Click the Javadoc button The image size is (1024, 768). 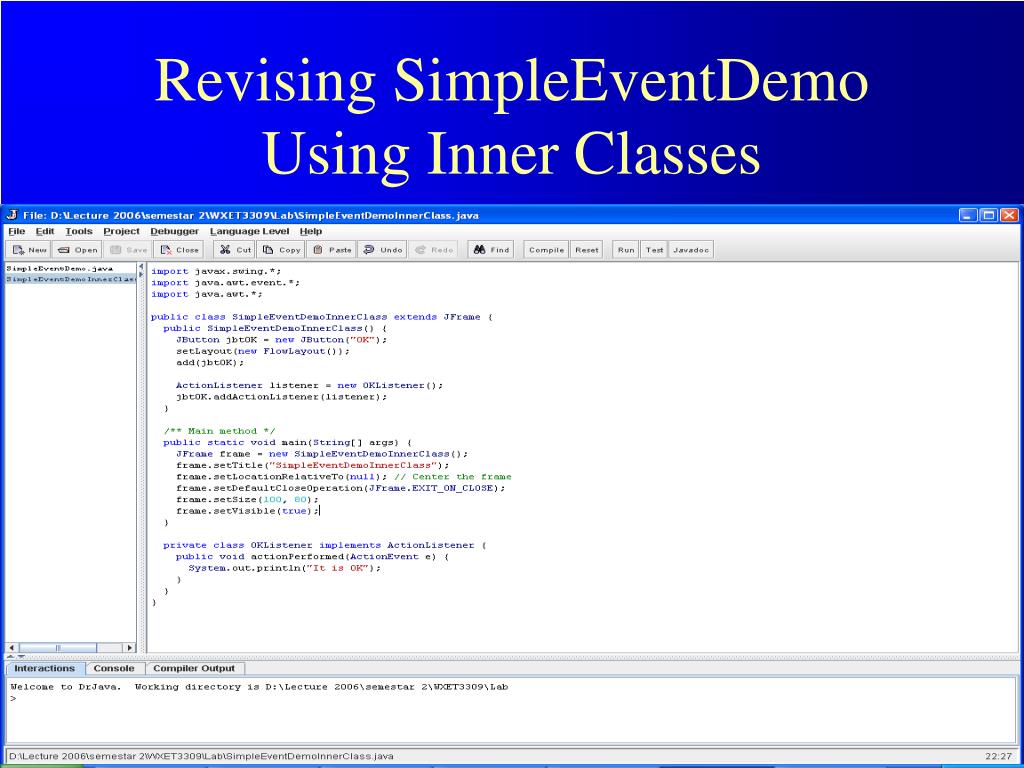(691, 249)
